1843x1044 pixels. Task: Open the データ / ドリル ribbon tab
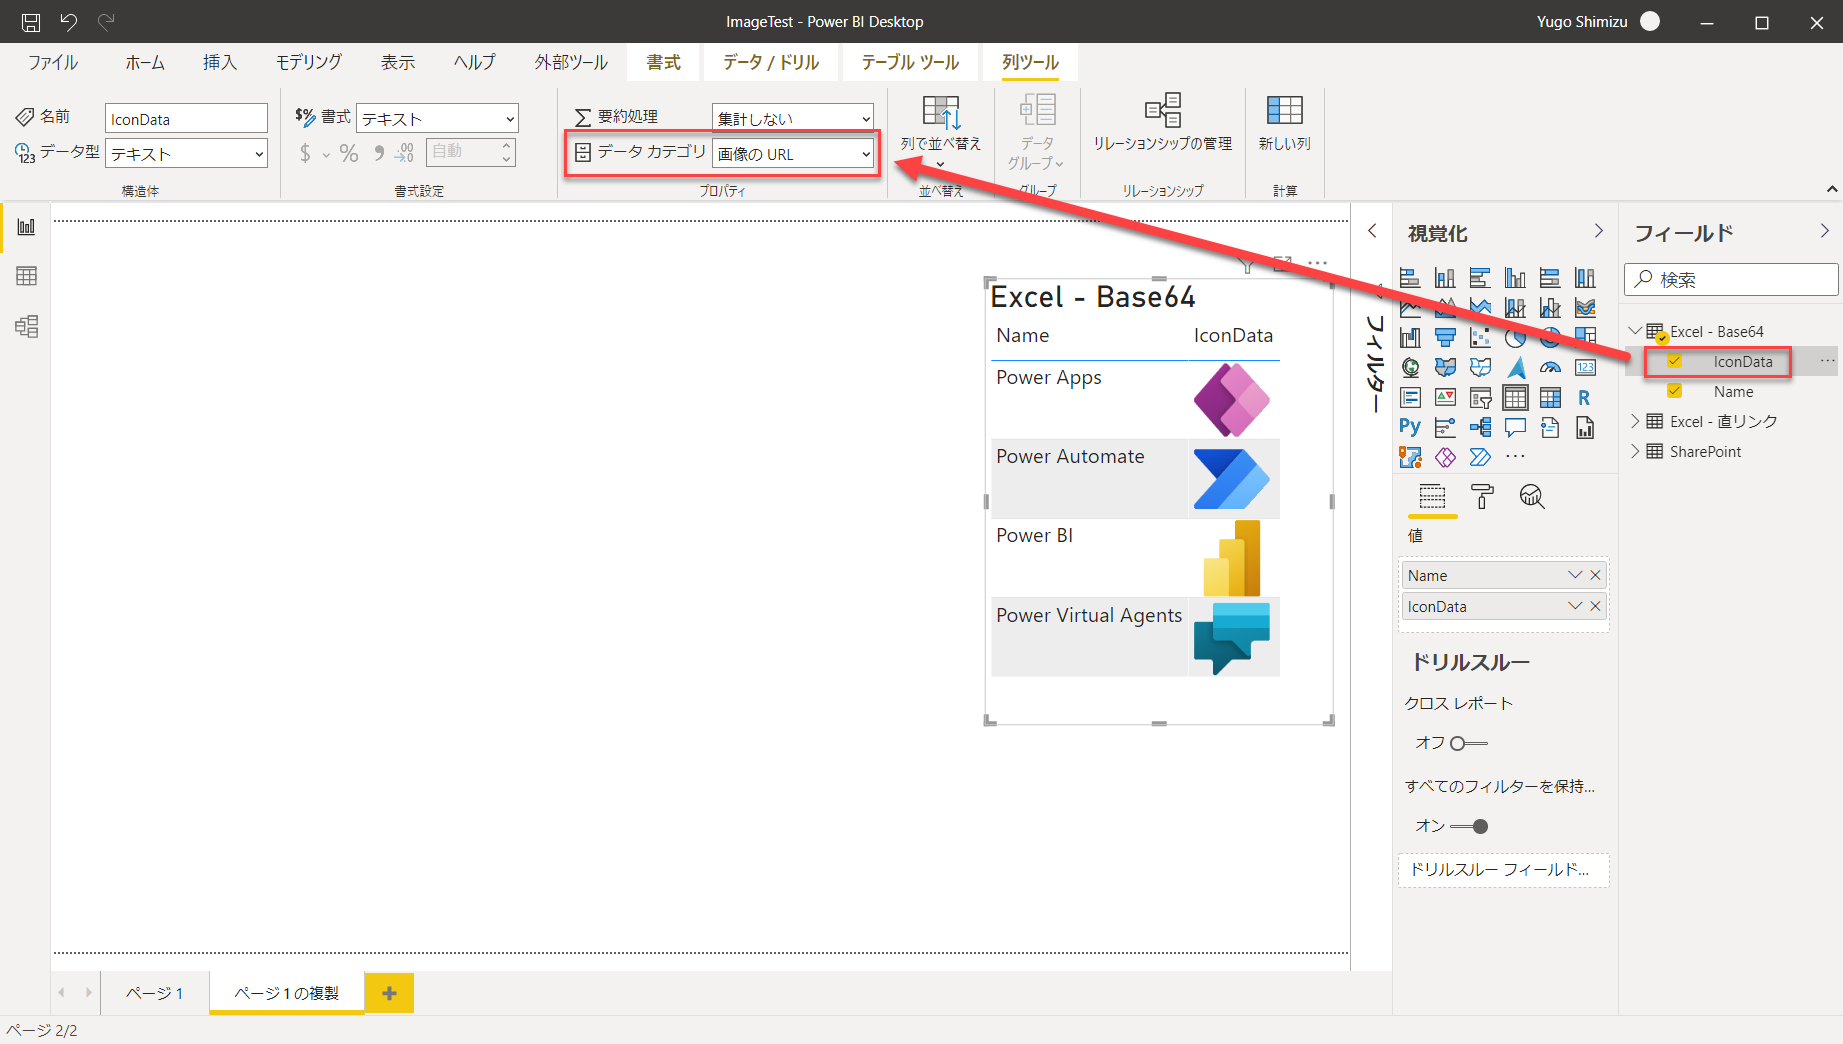[771, 62]
